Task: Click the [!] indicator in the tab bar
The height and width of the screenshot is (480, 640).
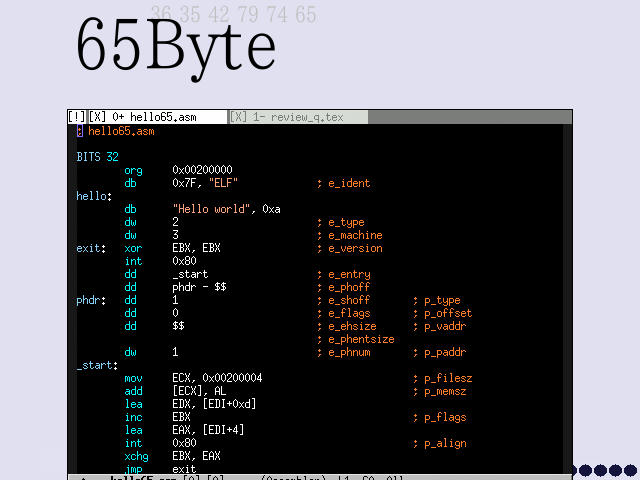Action: click(x=77, y=117)
